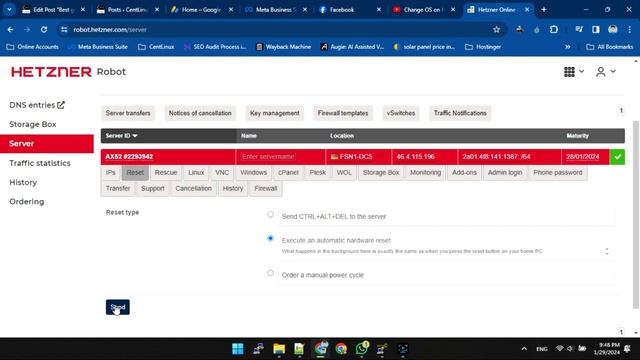Select Send CTRL+ALT+DEL radio option

(270, 214)
